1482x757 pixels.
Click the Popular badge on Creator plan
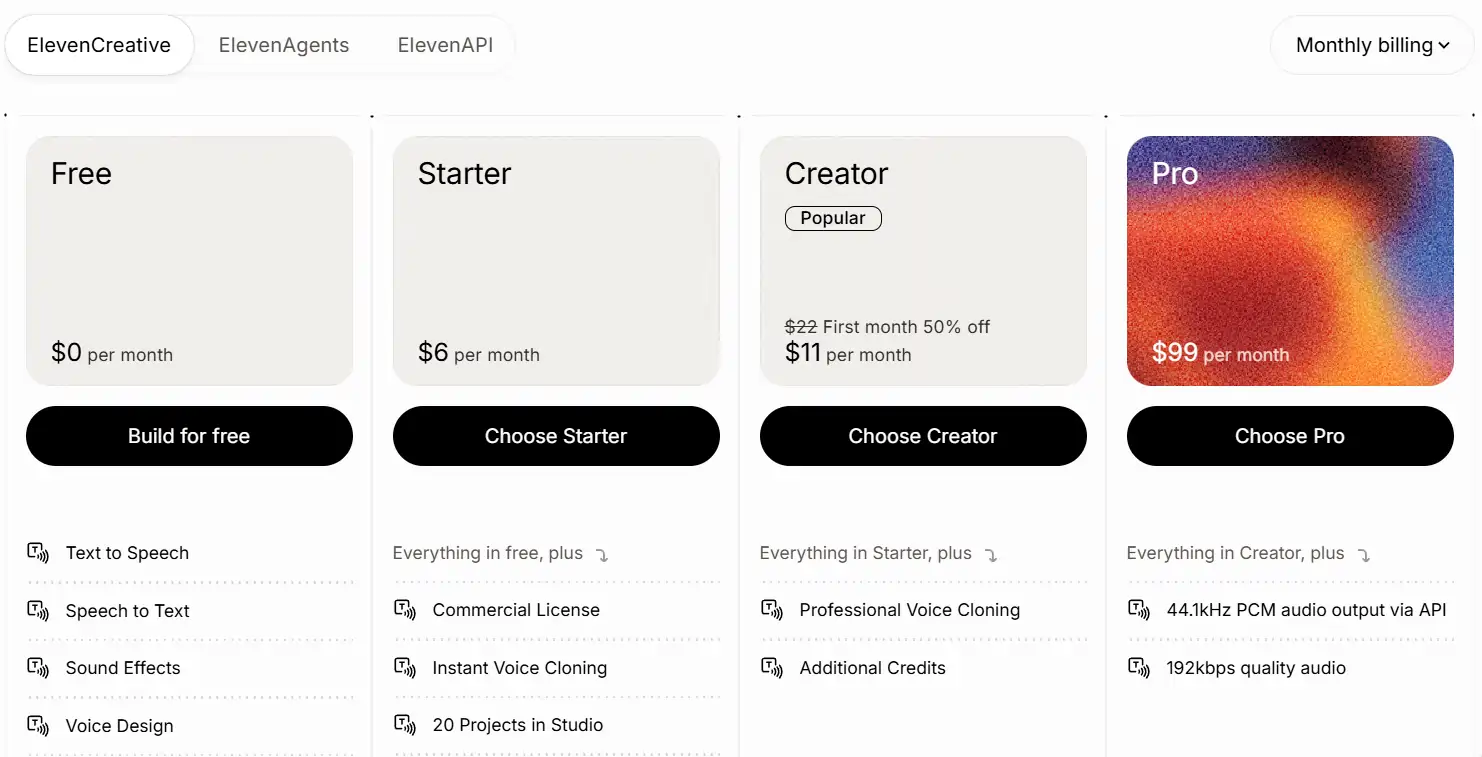click(x=833, y=218)
